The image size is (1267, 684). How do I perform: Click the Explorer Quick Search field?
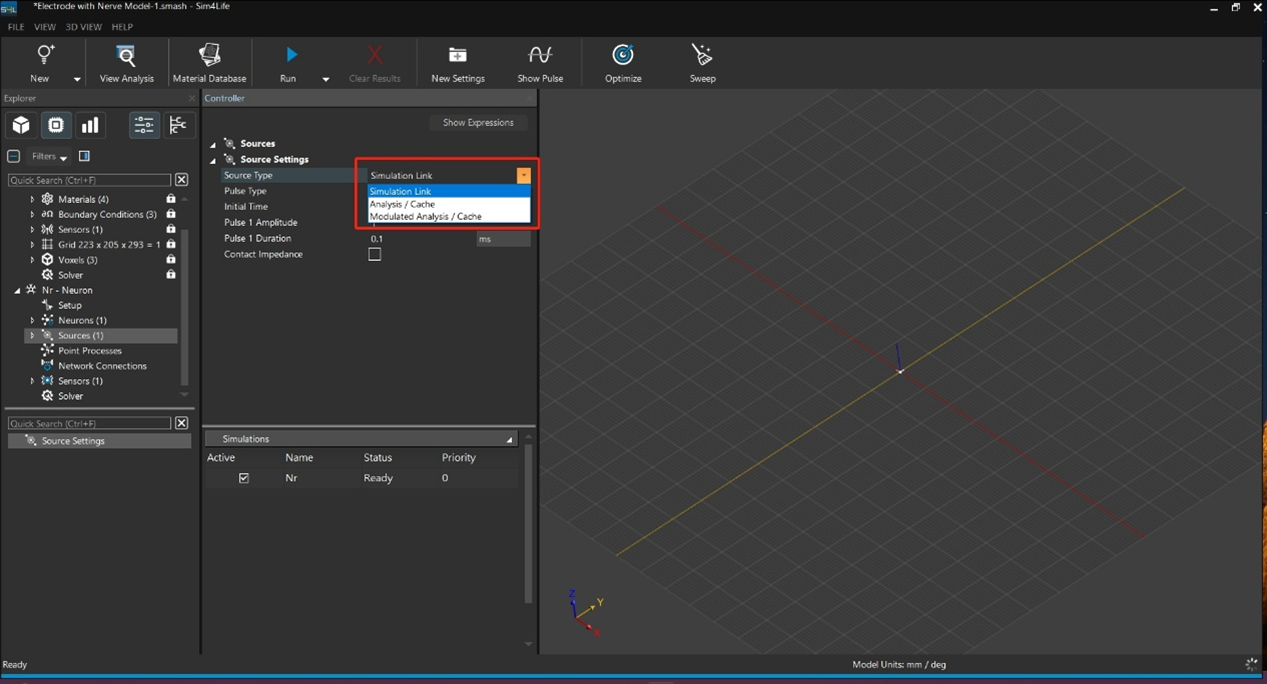pyautogui.click(x=89, y=180)
